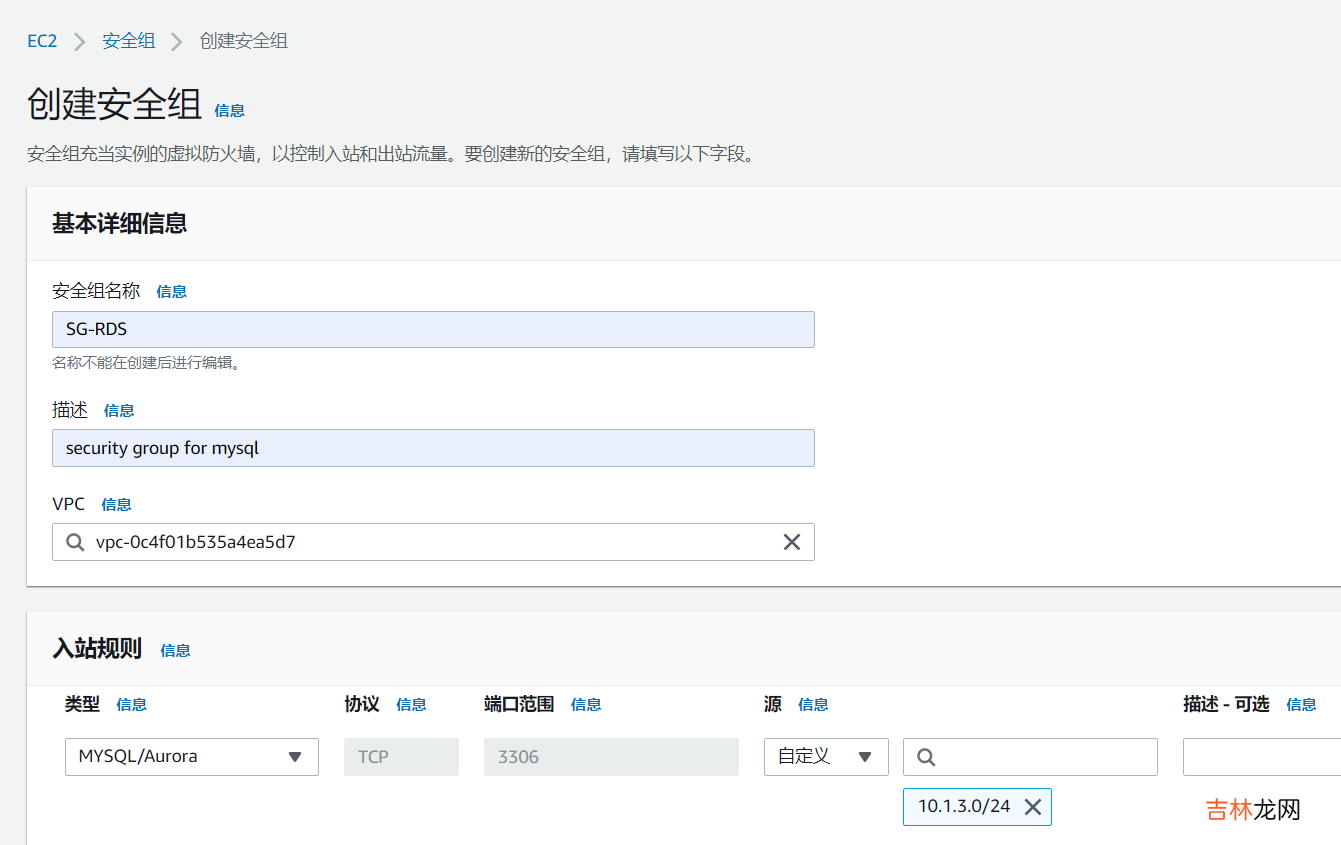
Task: Open the MYSQL/Aurora type dropdown
Action: [x=192, y=757]
